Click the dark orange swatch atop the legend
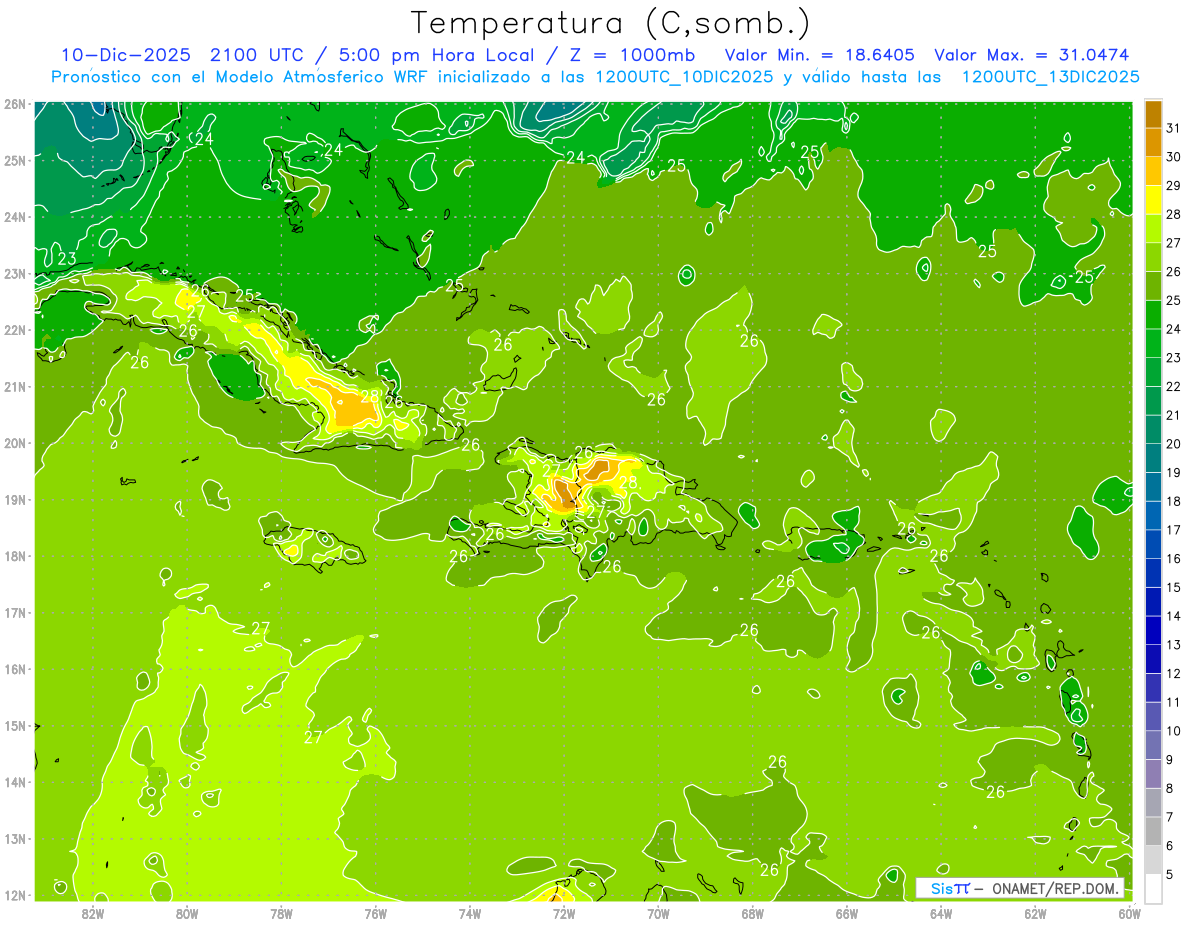The width and height of the screenshot is (1200, 927). tap(1153, 115)
